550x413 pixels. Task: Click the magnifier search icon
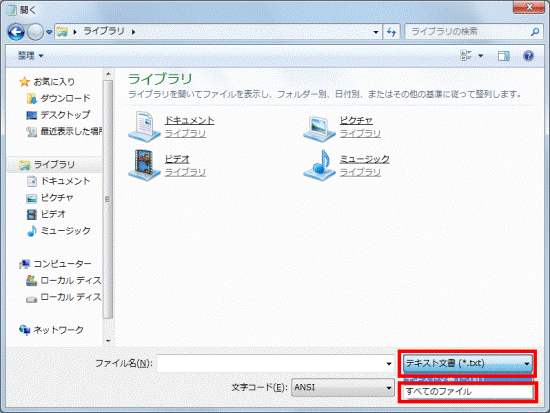point(535,32)
